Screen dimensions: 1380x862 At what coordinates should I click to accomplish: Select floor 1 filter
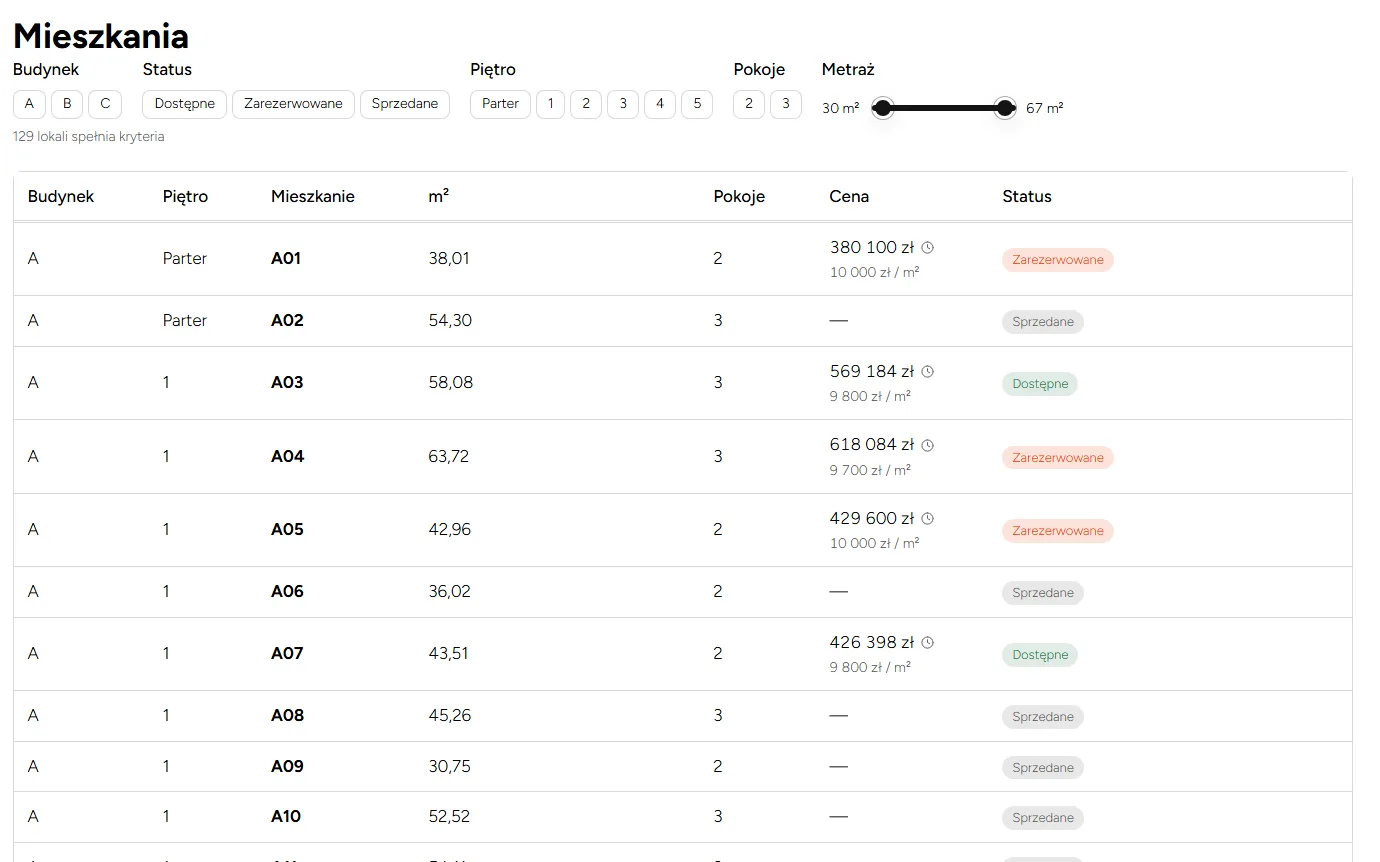551,104
